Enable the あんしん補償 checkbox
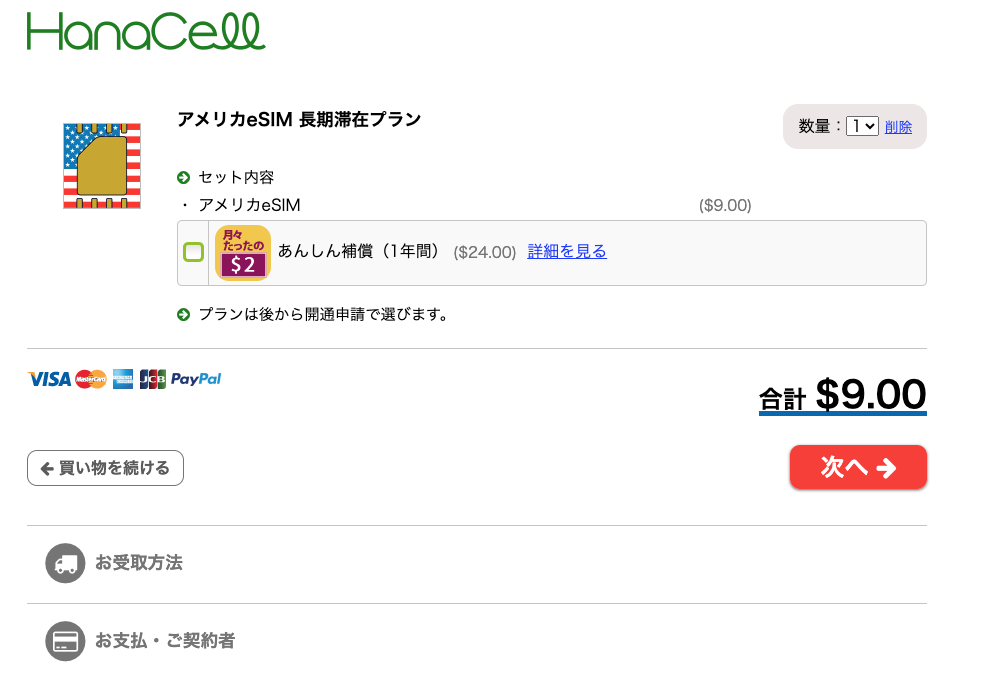987x690 pixels. pyautogui.click(x=193, y=252)
